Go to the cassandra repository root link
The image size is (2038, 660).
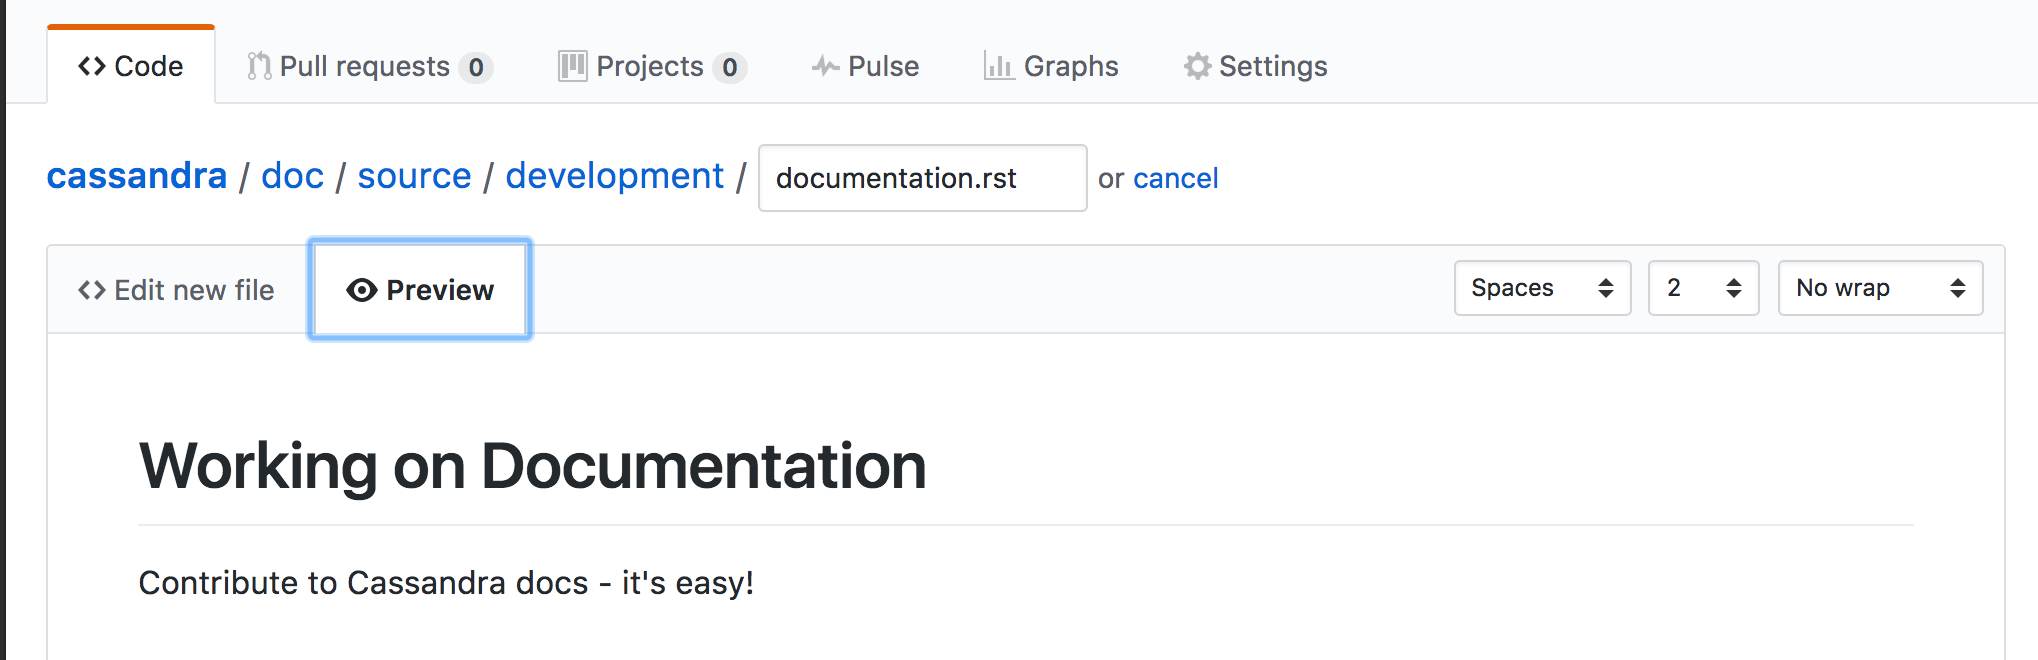137,176
